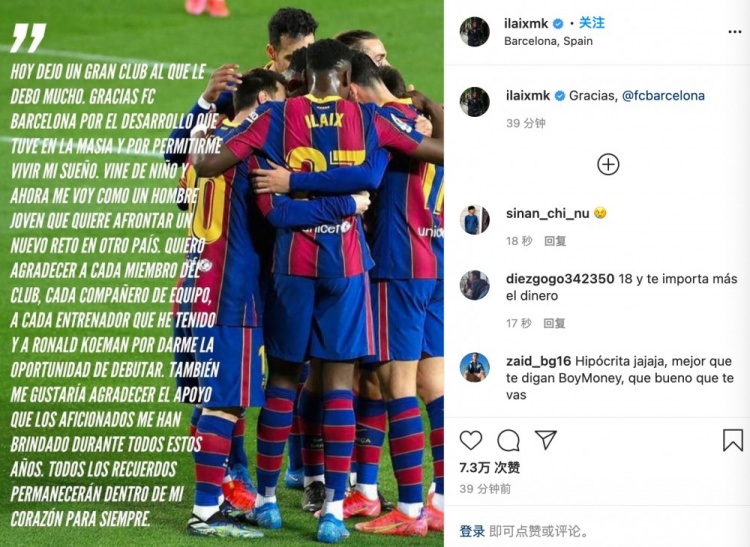Screen dimensions: 750x547
Task: Open the comment speech bubble icon
Action: click(x=508, y=440)
